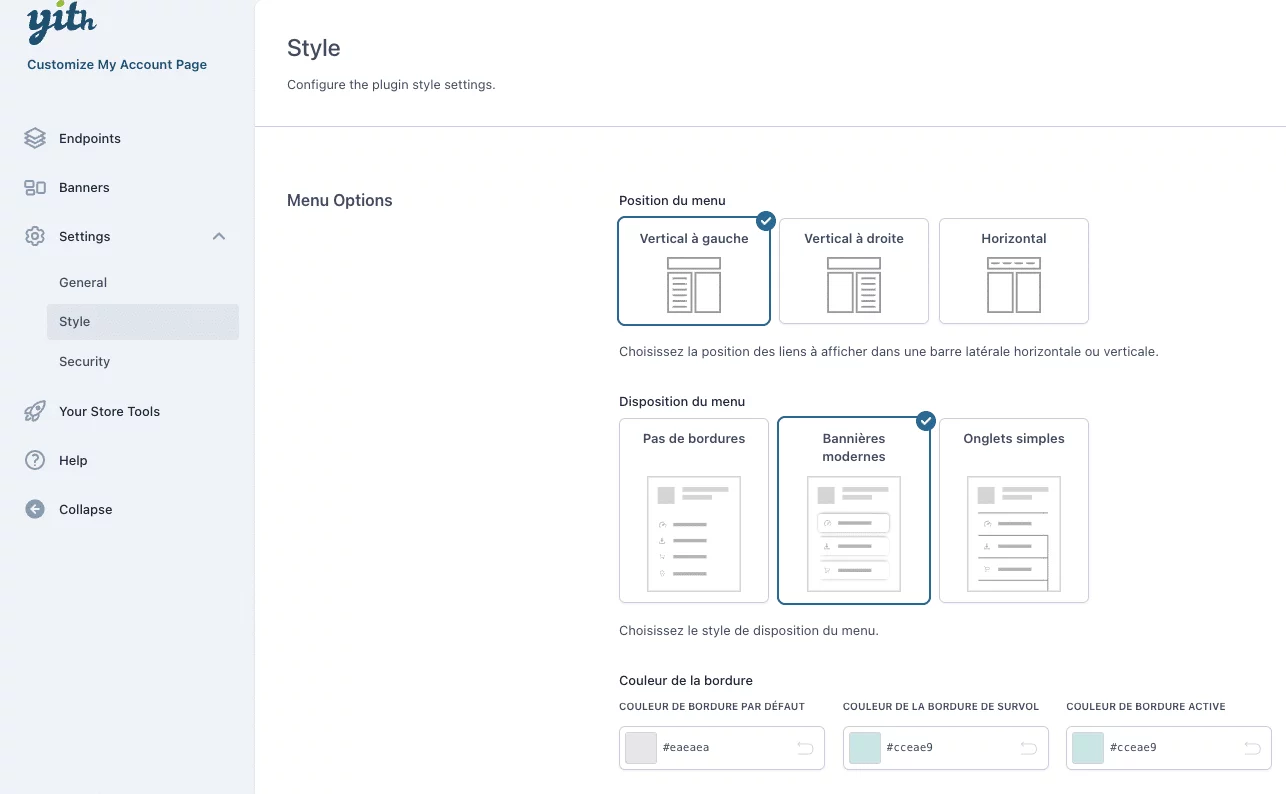Switch to the General settings page
This screenshot has width=1286, height=794.
click(x=83, y=282)
